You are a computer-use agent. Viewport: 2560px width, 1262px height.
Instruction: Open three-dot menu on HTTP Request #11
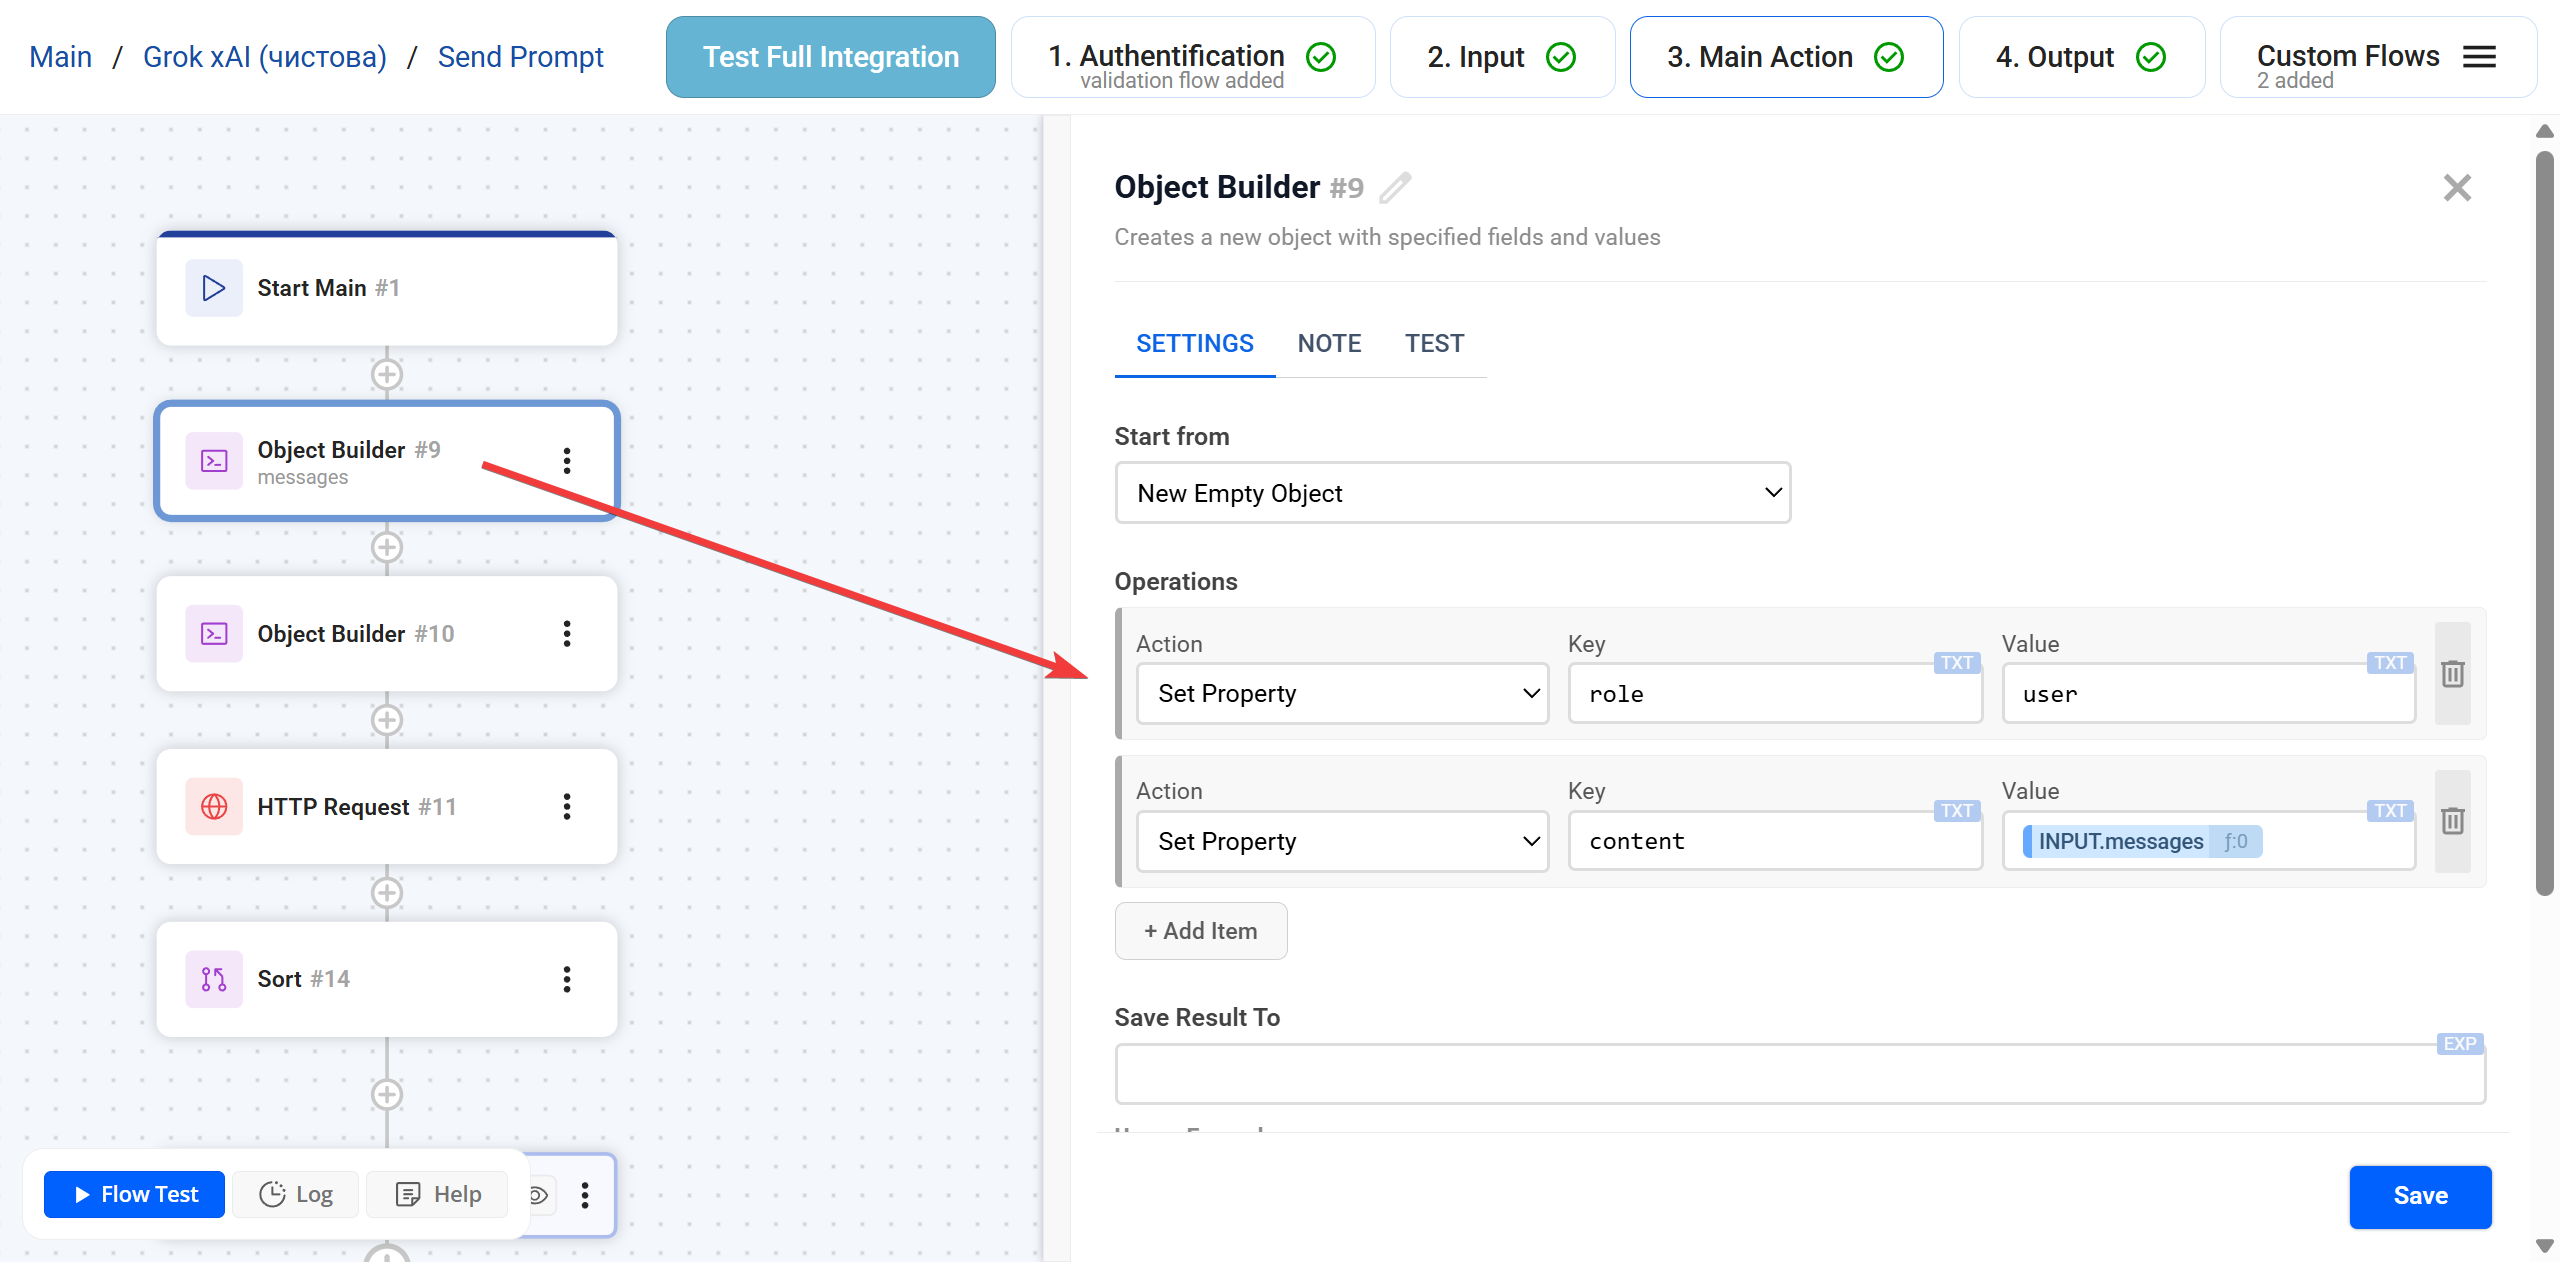click(567, 807)
